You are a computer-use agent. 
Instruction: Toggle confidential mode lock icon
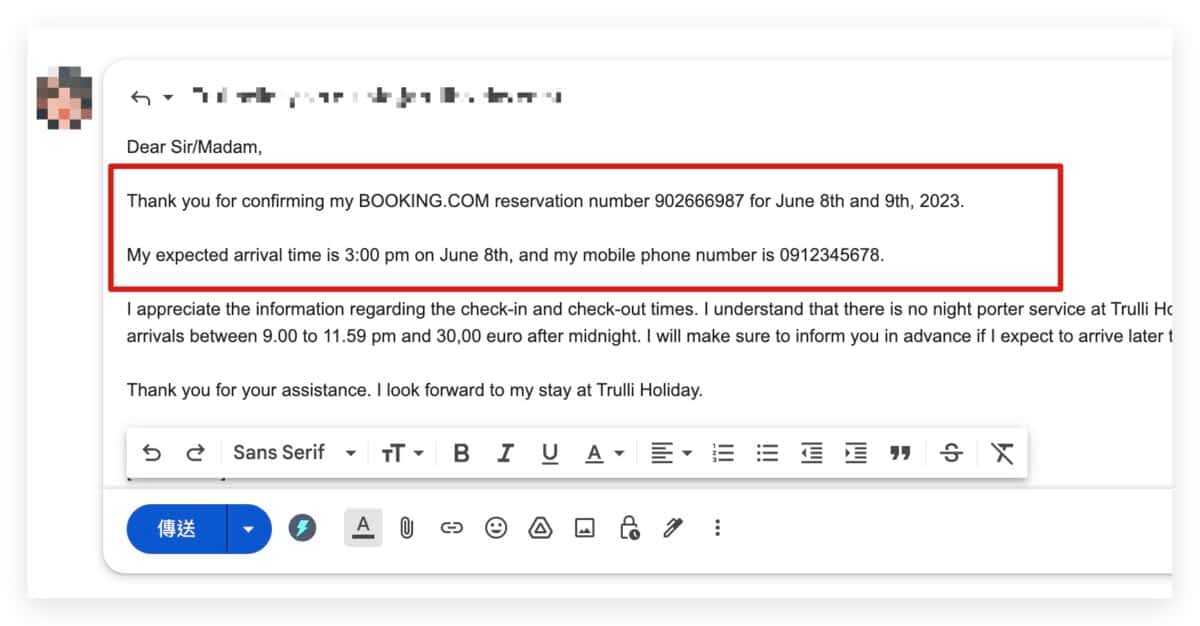coord(629,527)
